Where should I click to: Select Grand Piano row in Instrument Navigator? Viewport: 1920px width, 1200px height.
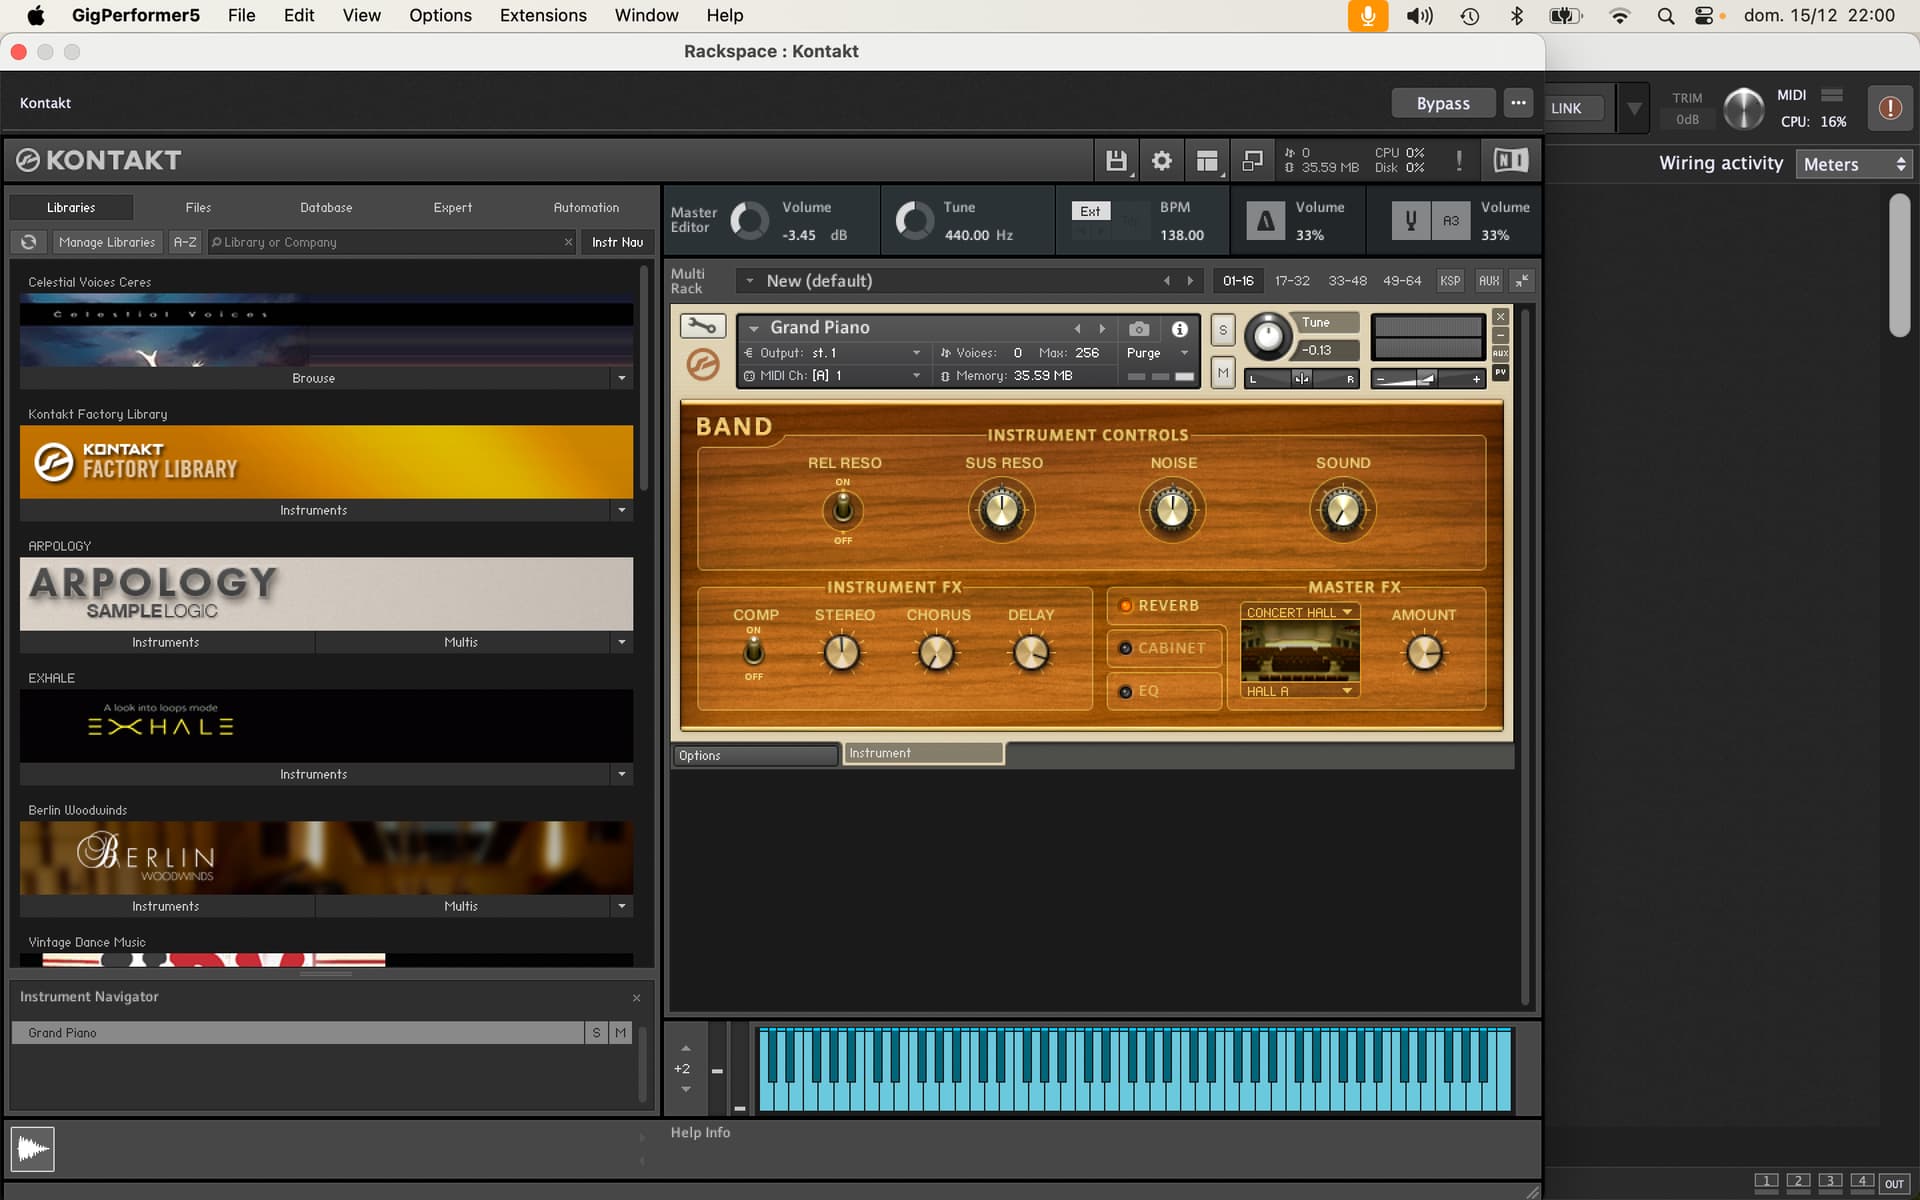(297, 1033)
